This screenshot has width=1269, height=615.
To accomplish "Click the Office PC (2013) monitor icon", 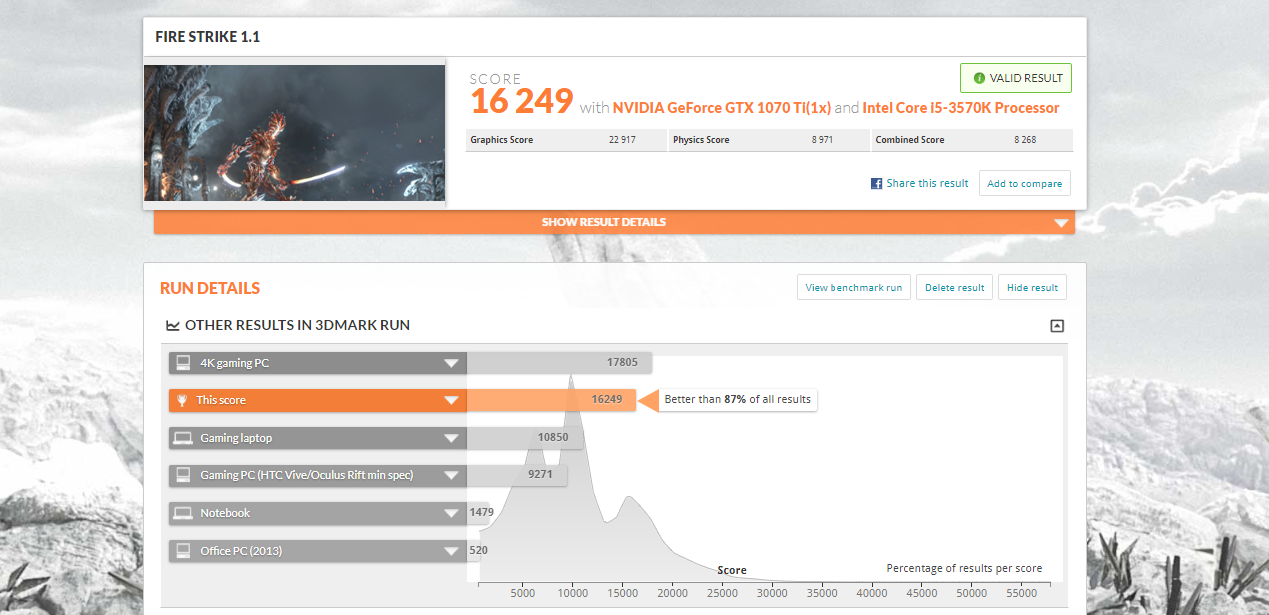I will pyautogui.click(x=182, y=551).
